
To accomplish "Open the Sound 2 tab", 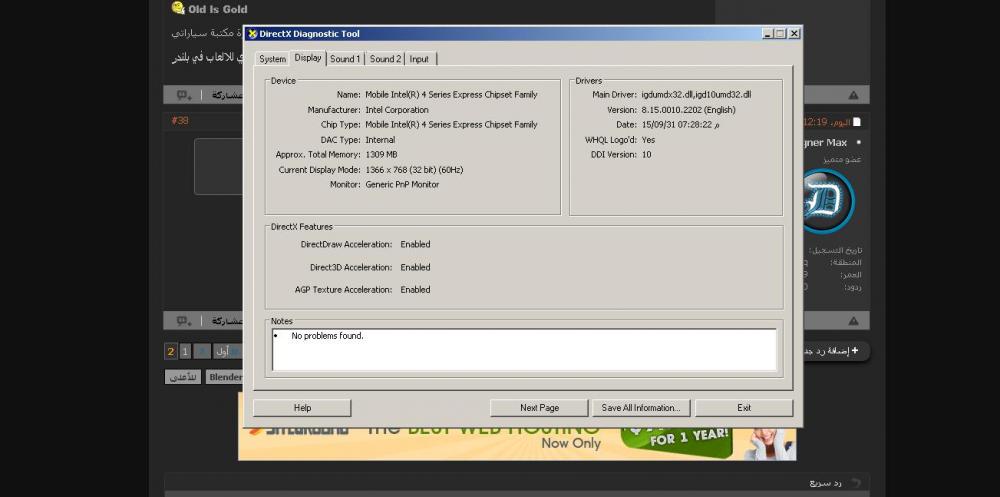I will click(x=385, y=59).
